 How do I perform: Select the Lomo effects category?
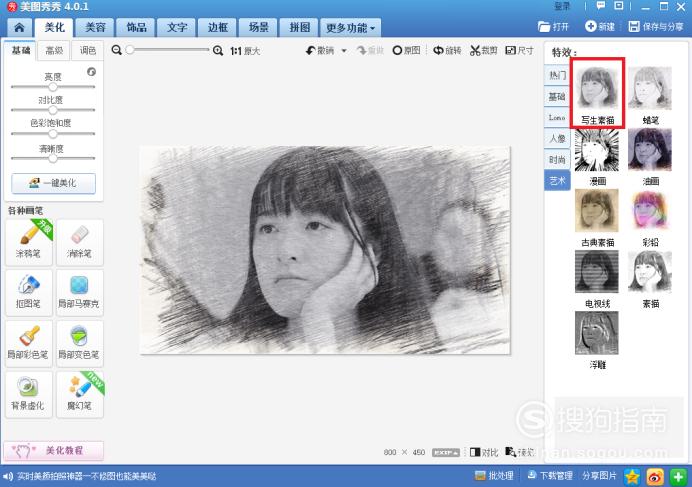pyautogui.click(x=557, y=117)
